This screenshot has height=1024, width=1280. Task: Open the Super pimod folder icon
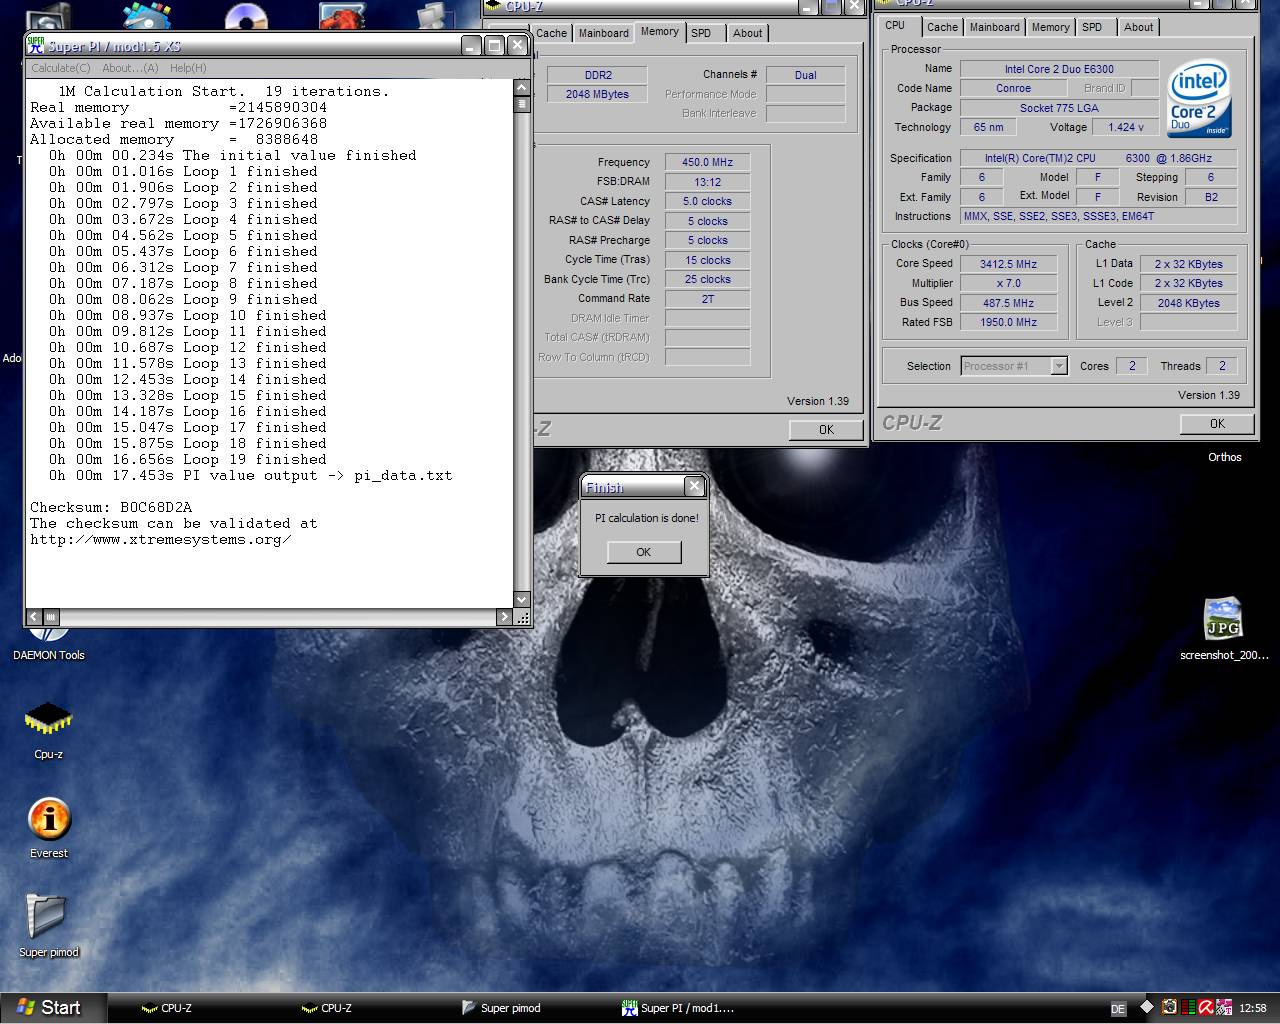45,915
